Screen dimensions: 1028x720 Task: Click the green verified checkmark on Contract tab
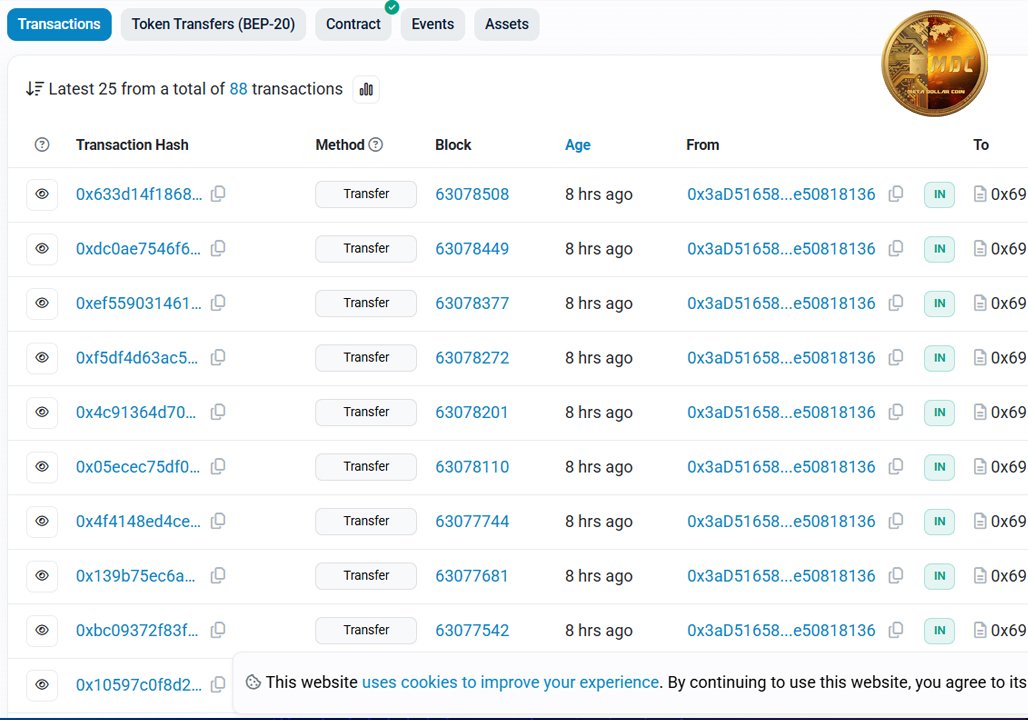391,9
